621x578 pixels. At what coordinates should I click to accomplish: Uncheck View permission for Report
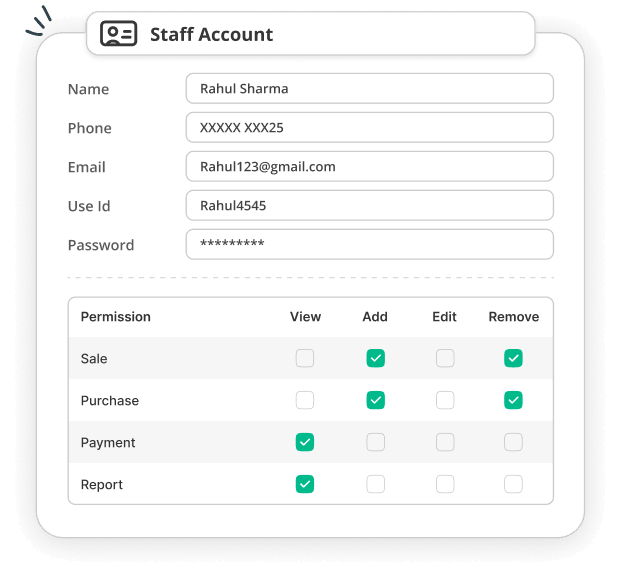click(x=305, y=484)
